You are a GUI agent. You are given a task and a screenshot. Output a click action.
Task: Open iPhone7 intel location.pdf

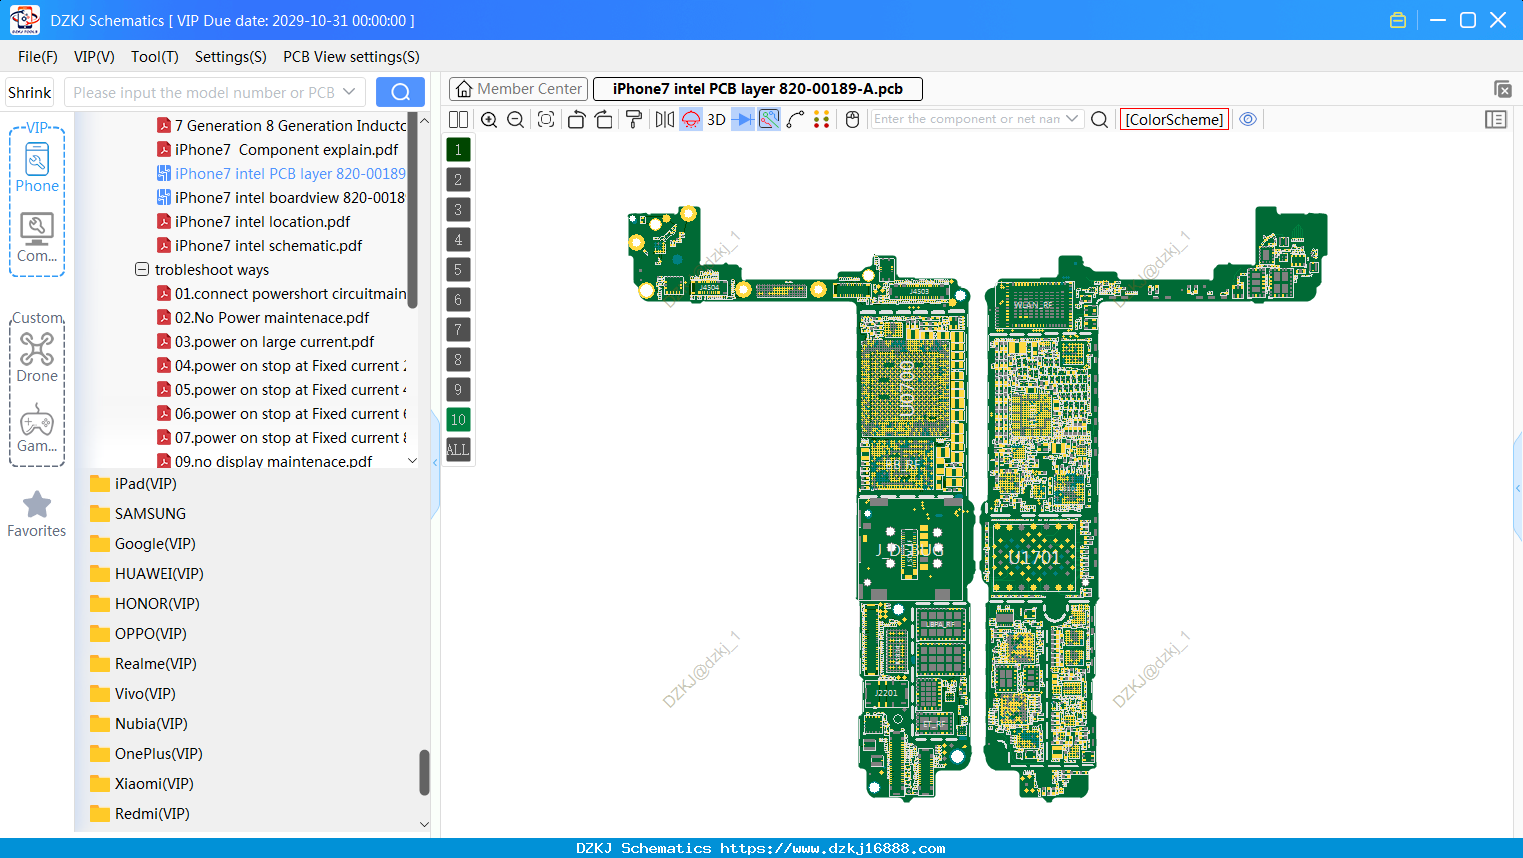click(262, 222)
